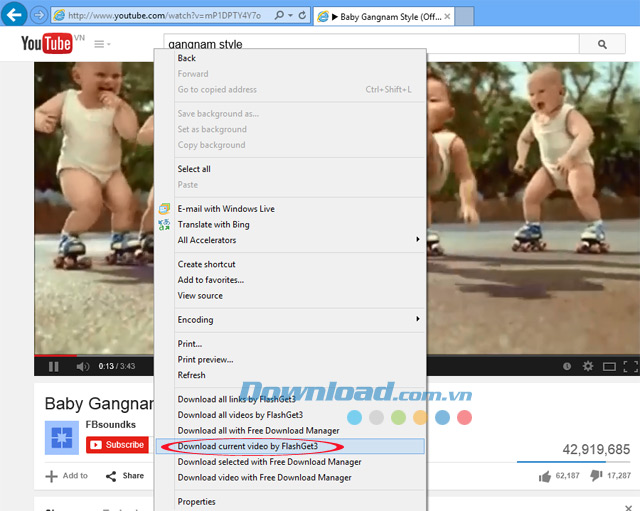Viewport: 640px width, 511px height.
Task: Click the Translate with Bing icon
Action: pos(164,224)
